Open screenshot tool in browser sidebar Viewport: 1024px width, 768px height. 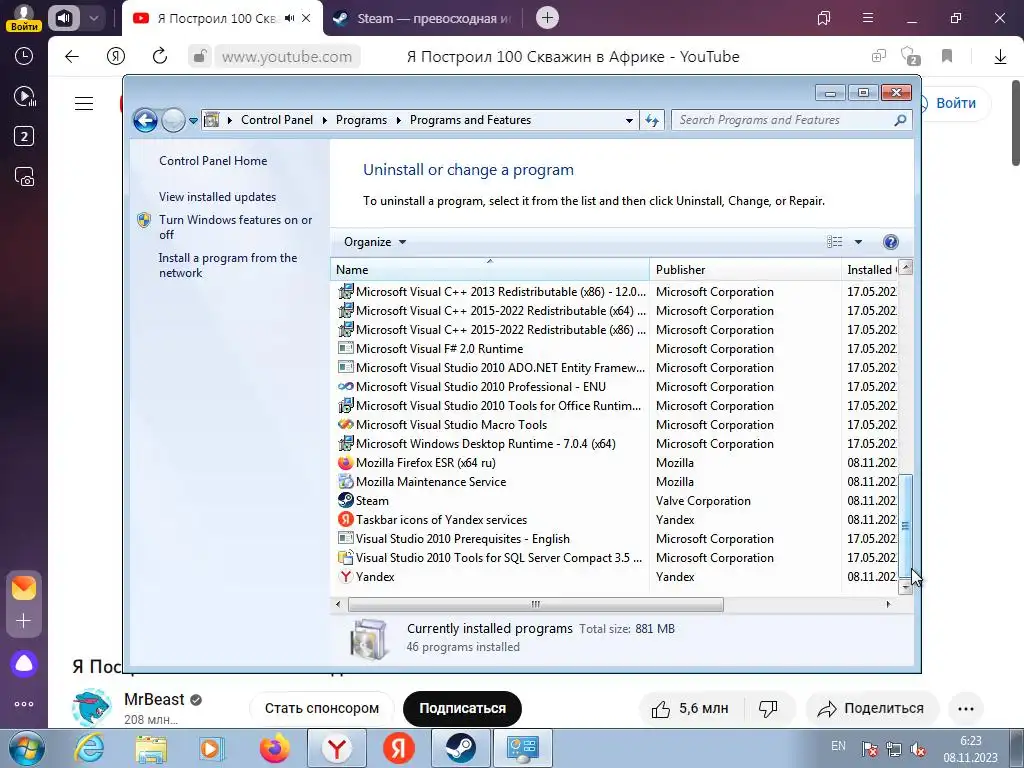pos(24,177)
